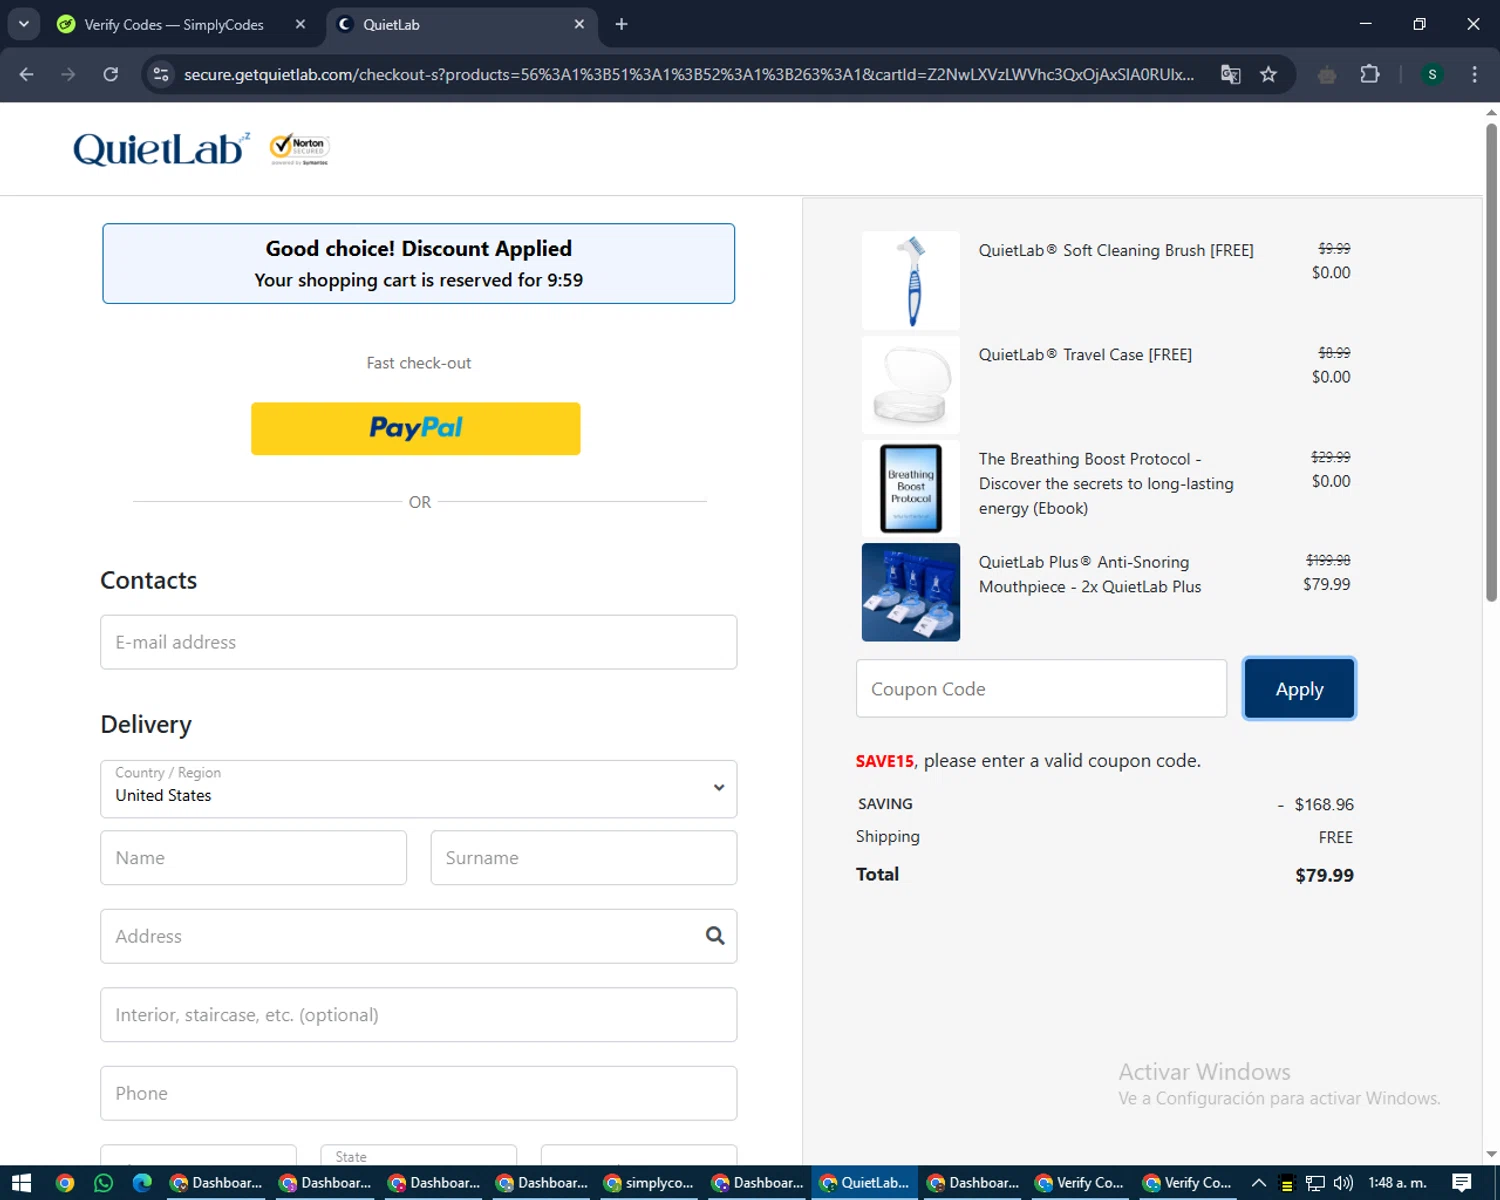Click the SAVING - $168.96 value
Viewport: 1500px width, 1200px height.
pyautogui.click(x=1316, y=804)
